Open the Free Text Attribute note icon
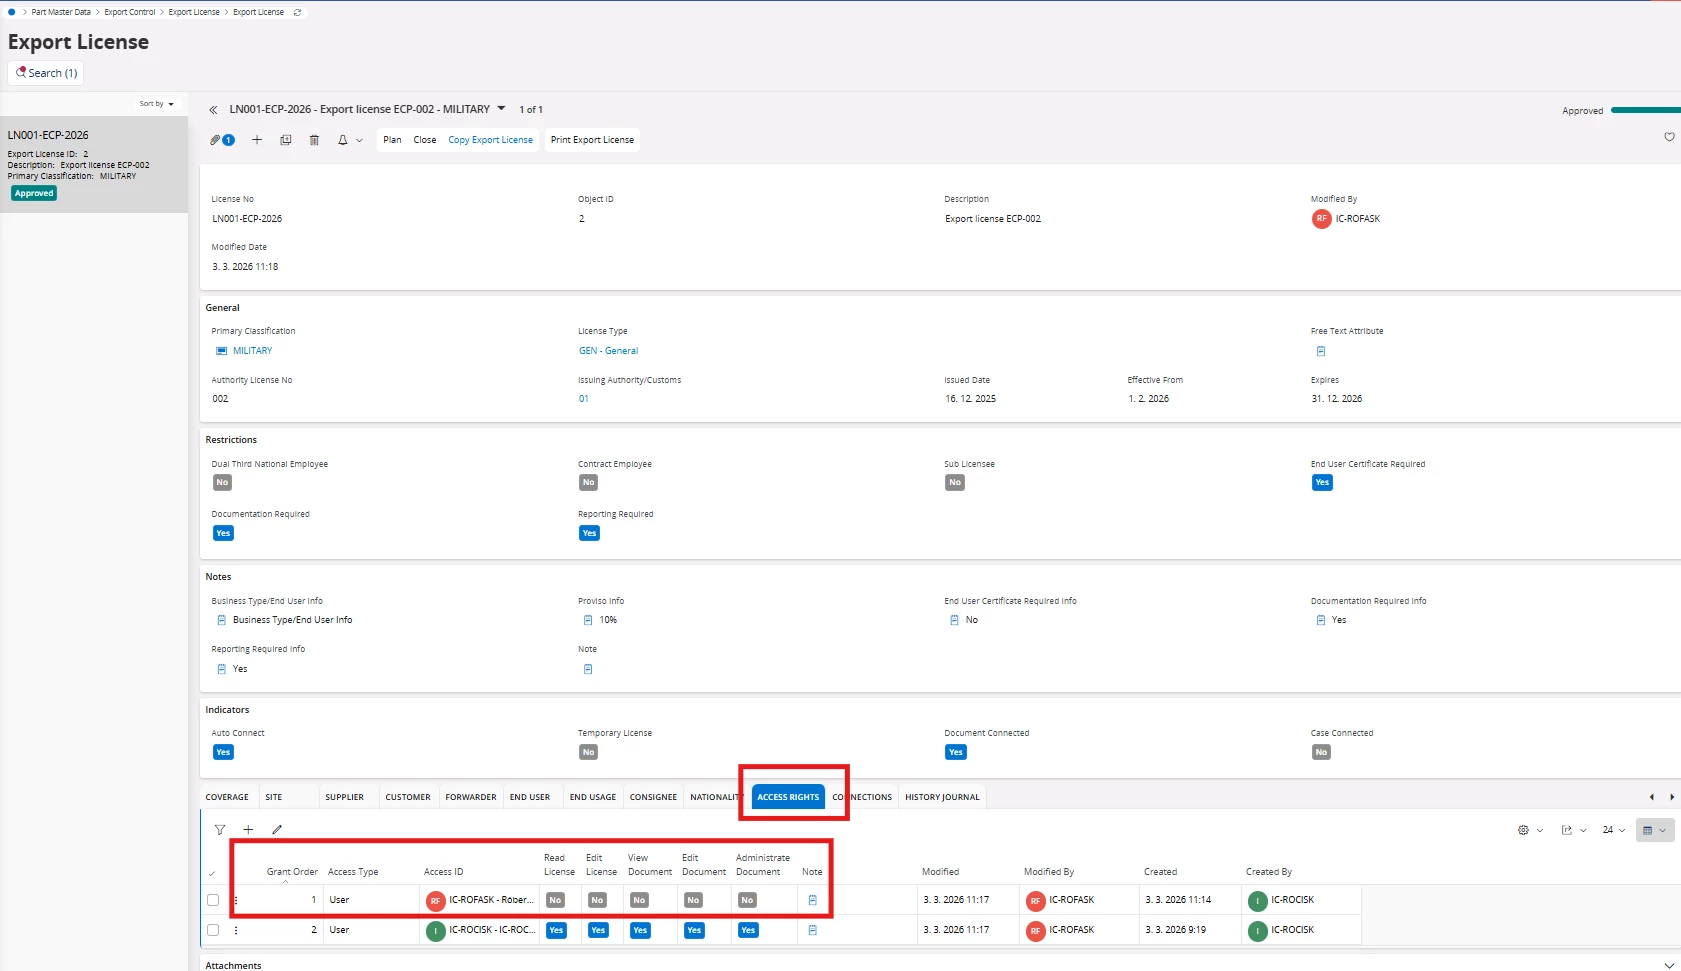The image size is (1681, 971). (1321, 351)
